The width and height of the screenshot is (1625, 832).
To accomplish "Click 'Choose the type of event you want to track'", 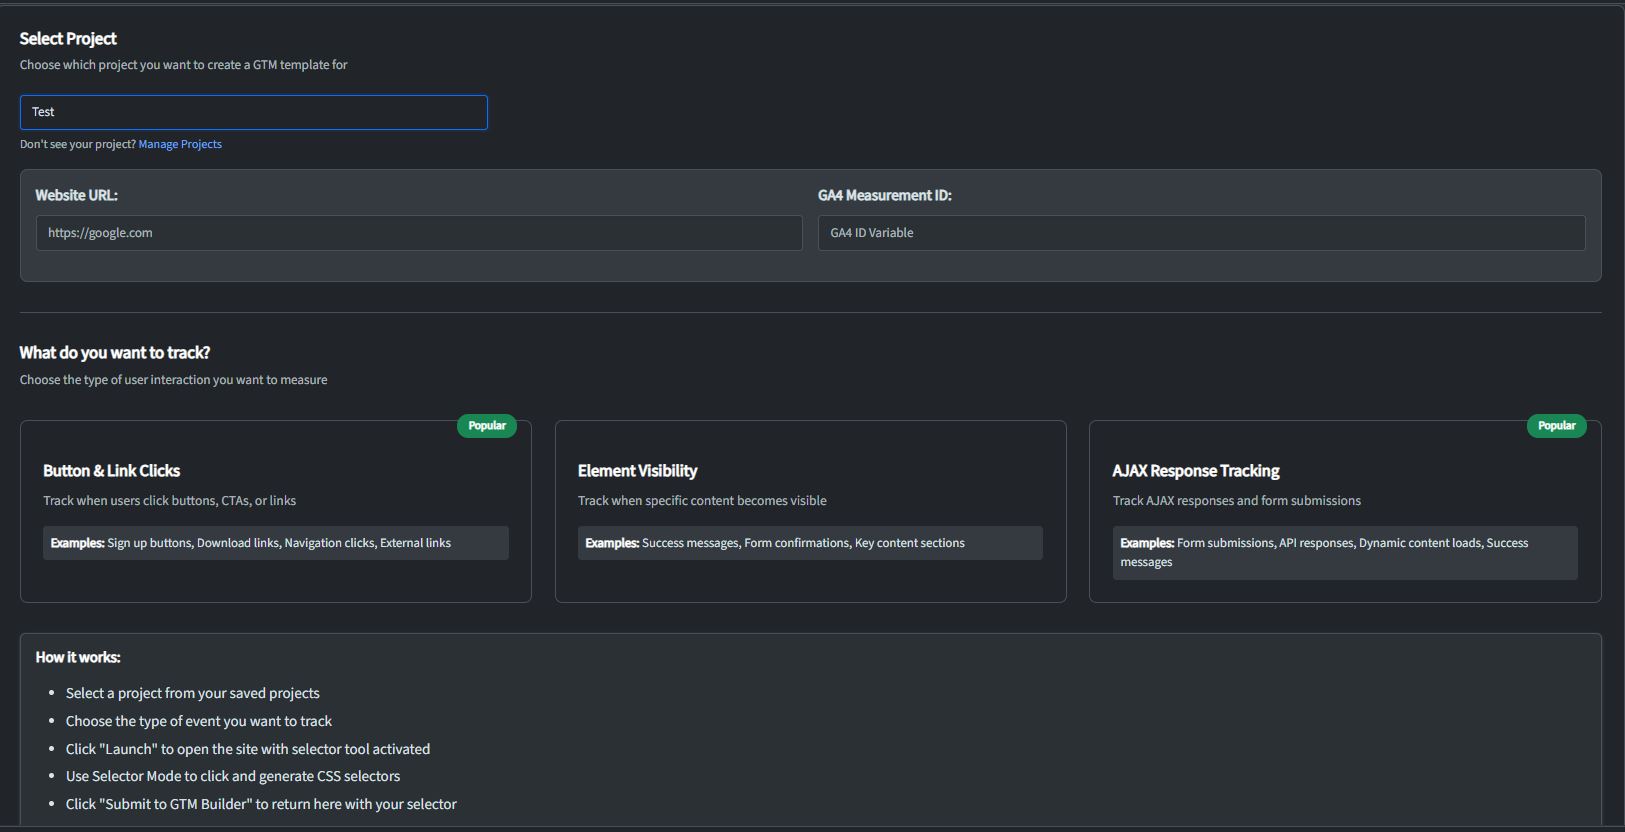I will coord(199,721).
